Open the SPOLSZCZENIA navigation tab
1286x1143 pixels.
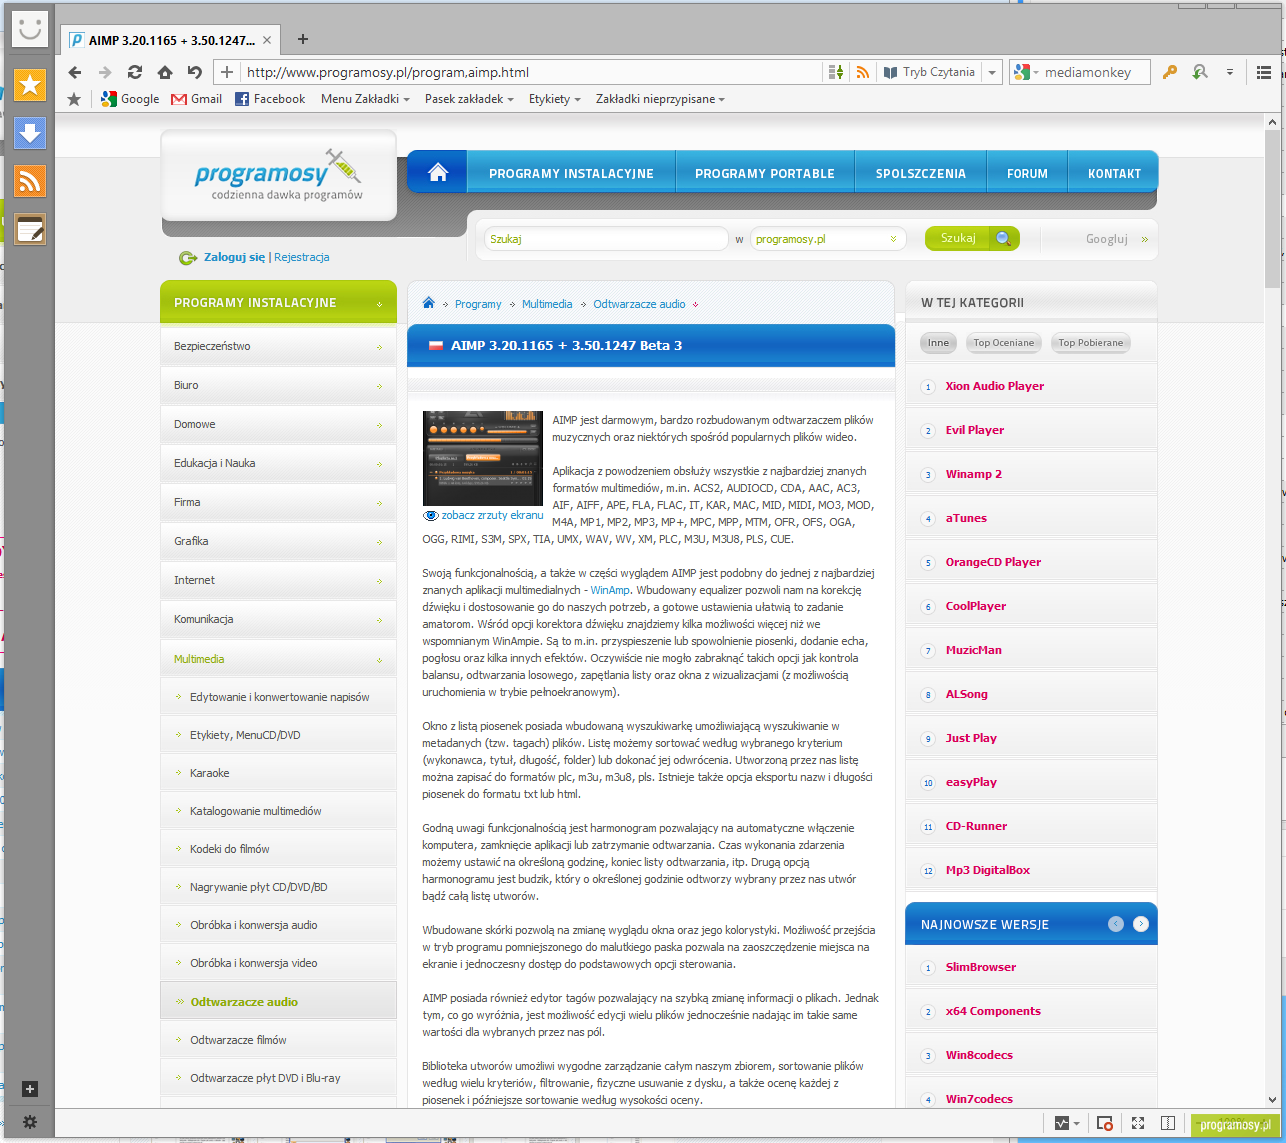(x=921, y=173)
